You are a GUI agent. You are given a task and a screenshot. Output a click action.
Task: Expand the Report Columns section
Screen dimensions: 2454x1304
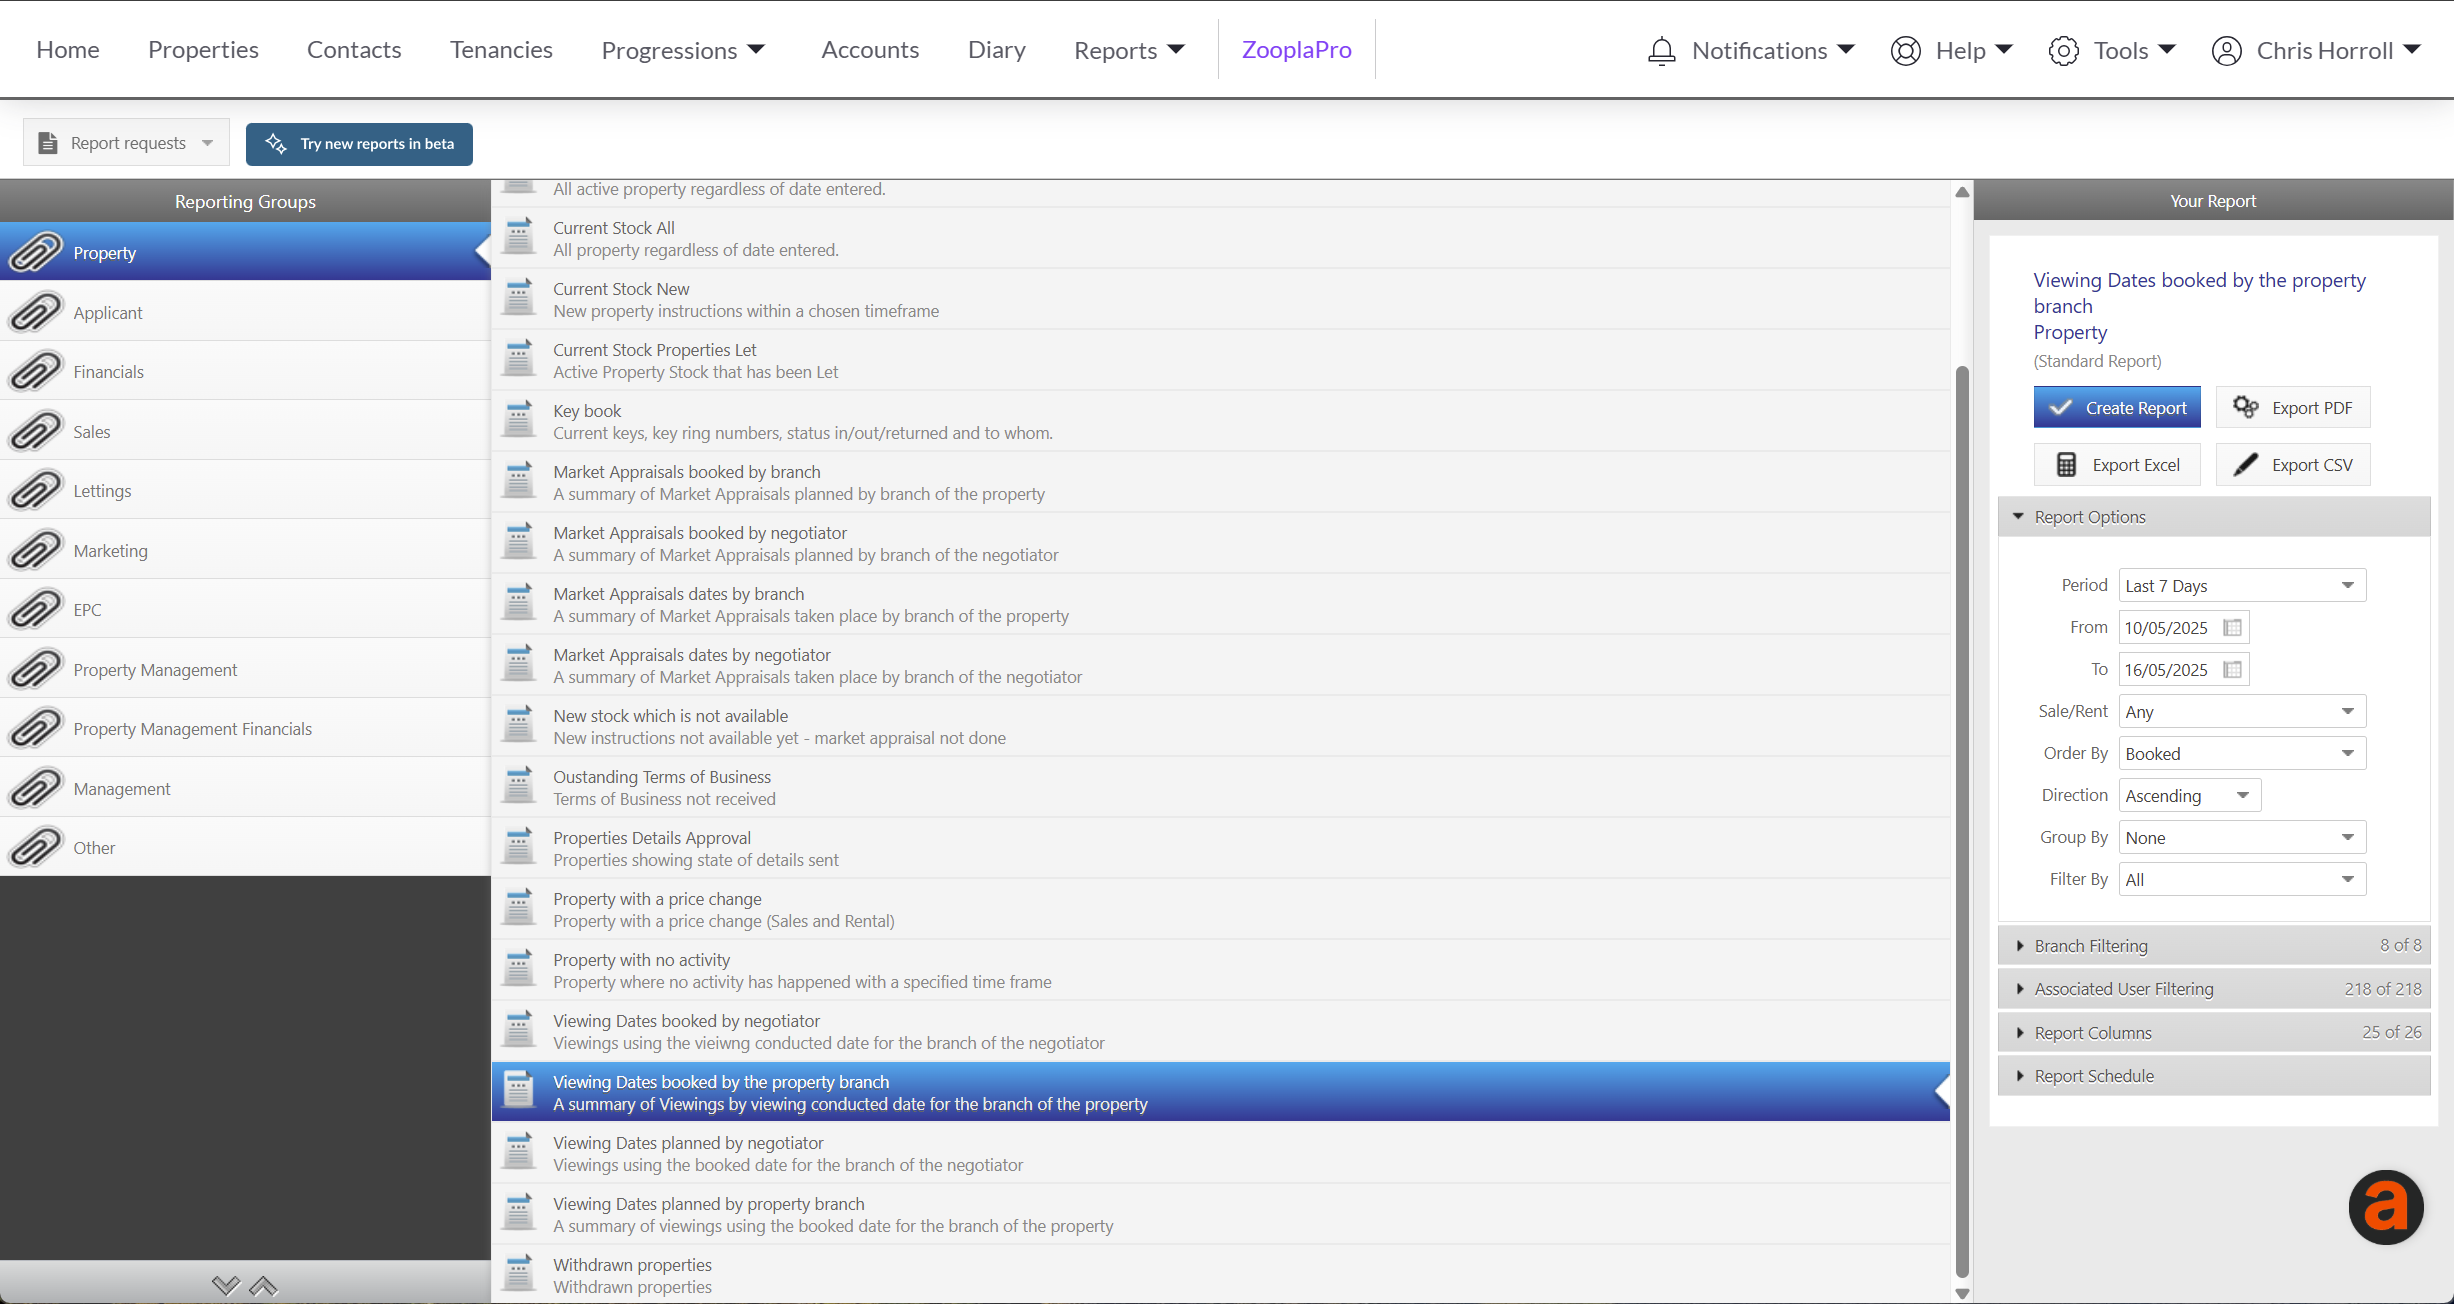2213,1032
